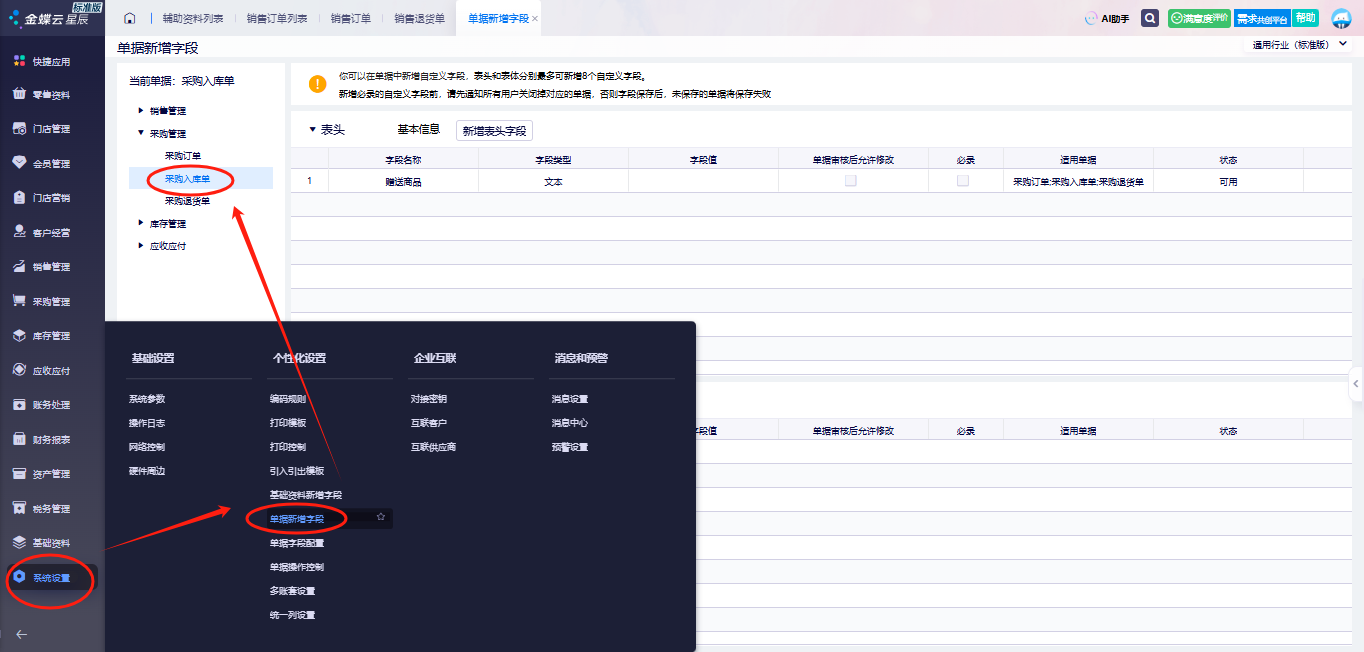The width and height of the screenshot is (1364, 652).
Task: Collapse the 采购管理 tree node
Action: coord(141,133)
